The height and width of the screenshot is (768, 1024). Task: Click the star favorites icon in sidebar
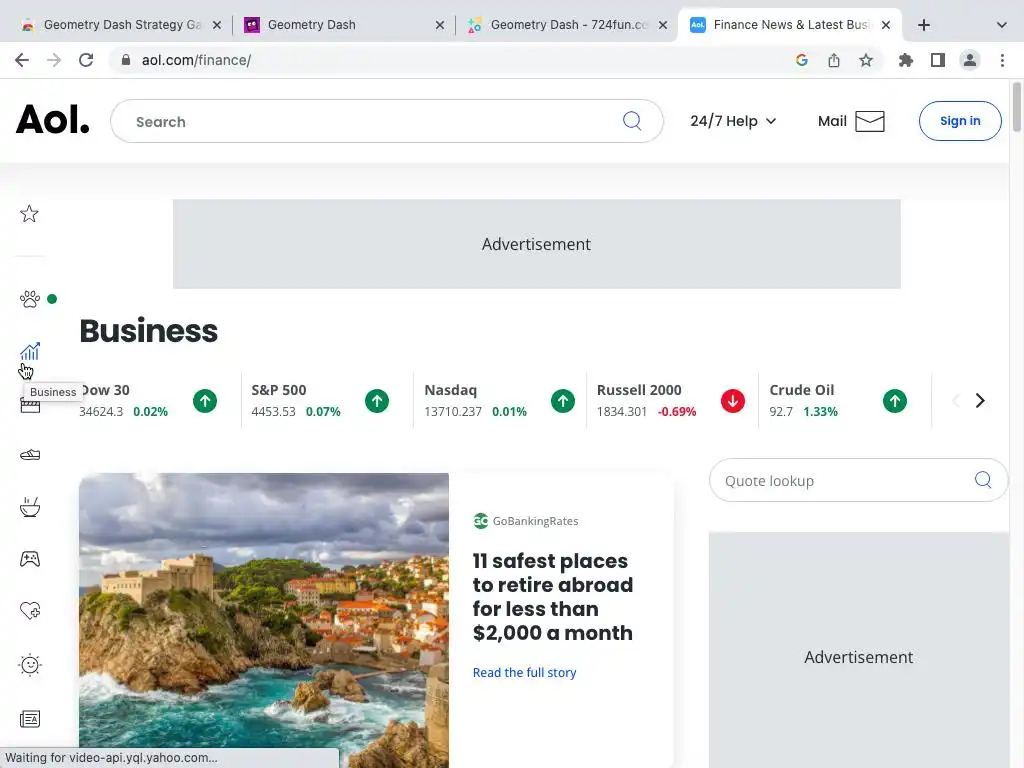pyautogui.click(x=30, y=214)
